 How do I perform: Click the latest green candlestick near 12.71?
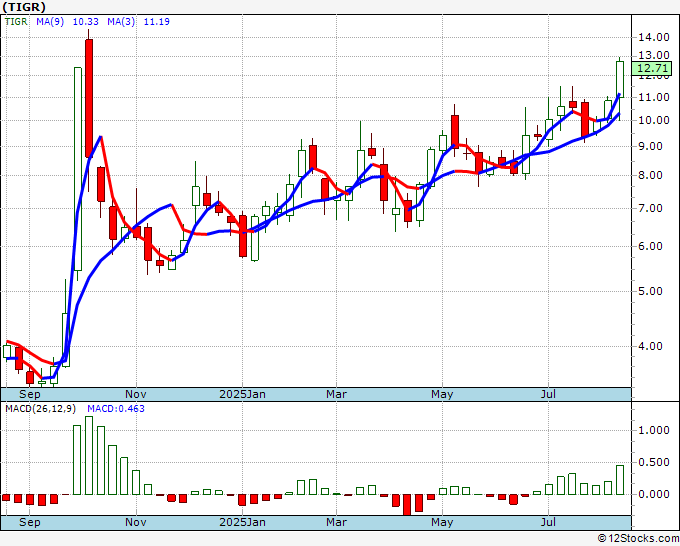(x=620, y=80)
